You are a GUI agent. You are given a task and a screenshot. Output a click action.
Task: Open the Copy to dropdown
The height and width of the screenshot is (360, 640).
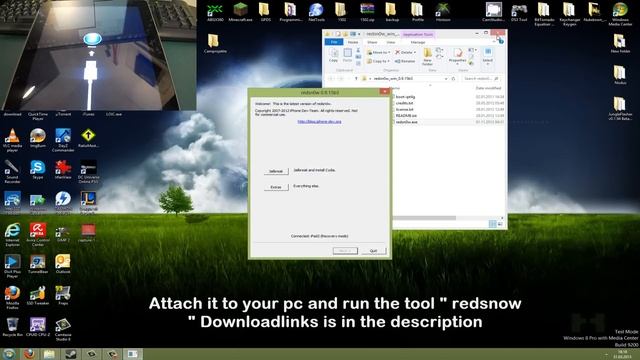[378, 61]
